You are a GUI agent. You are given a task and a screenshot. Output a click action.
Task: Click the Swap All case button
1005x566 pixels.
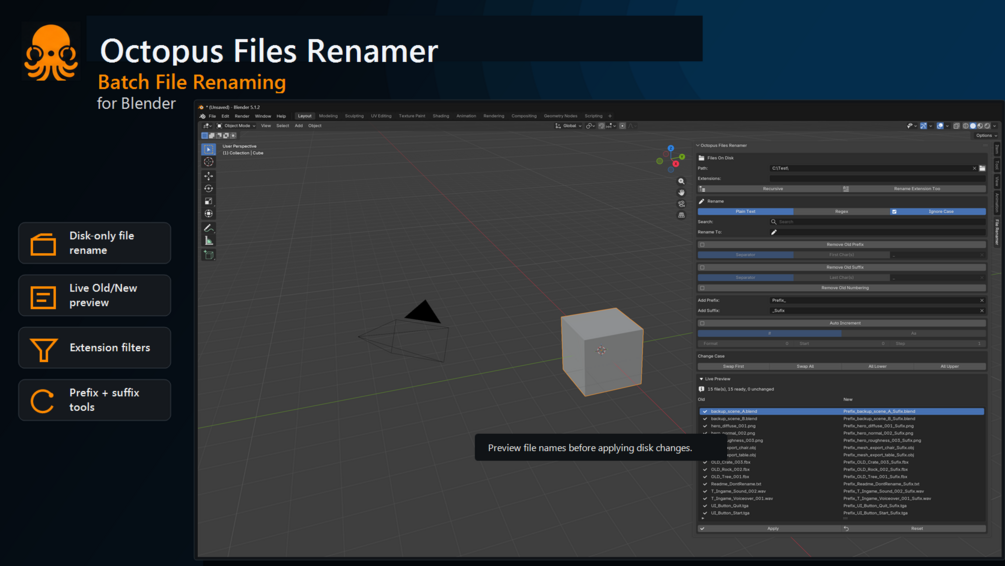(x=806, y=367)
